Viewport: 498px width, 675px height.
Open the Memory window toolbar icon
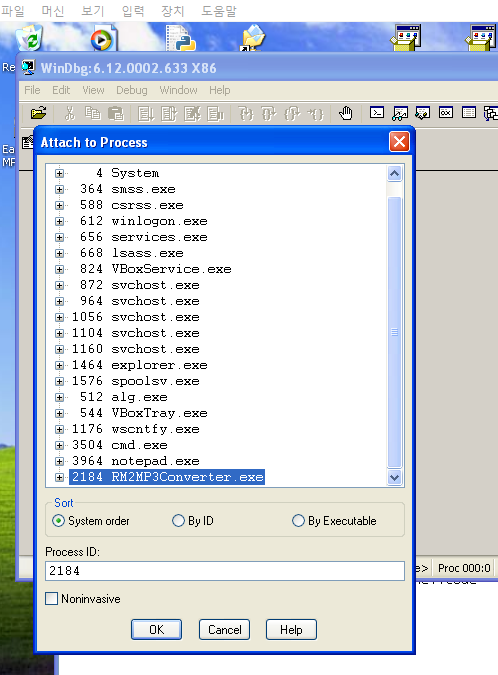(x=469, y=113)
